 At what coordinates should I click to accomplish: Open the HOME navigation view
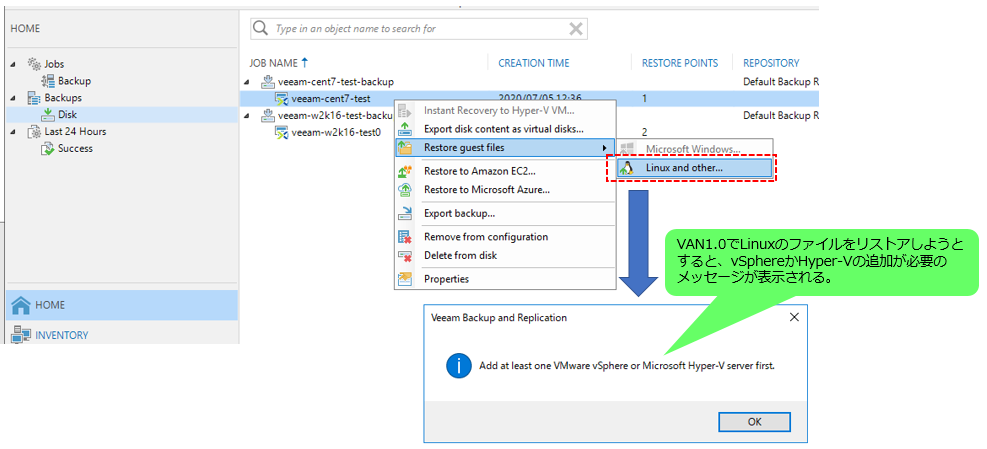122,305
